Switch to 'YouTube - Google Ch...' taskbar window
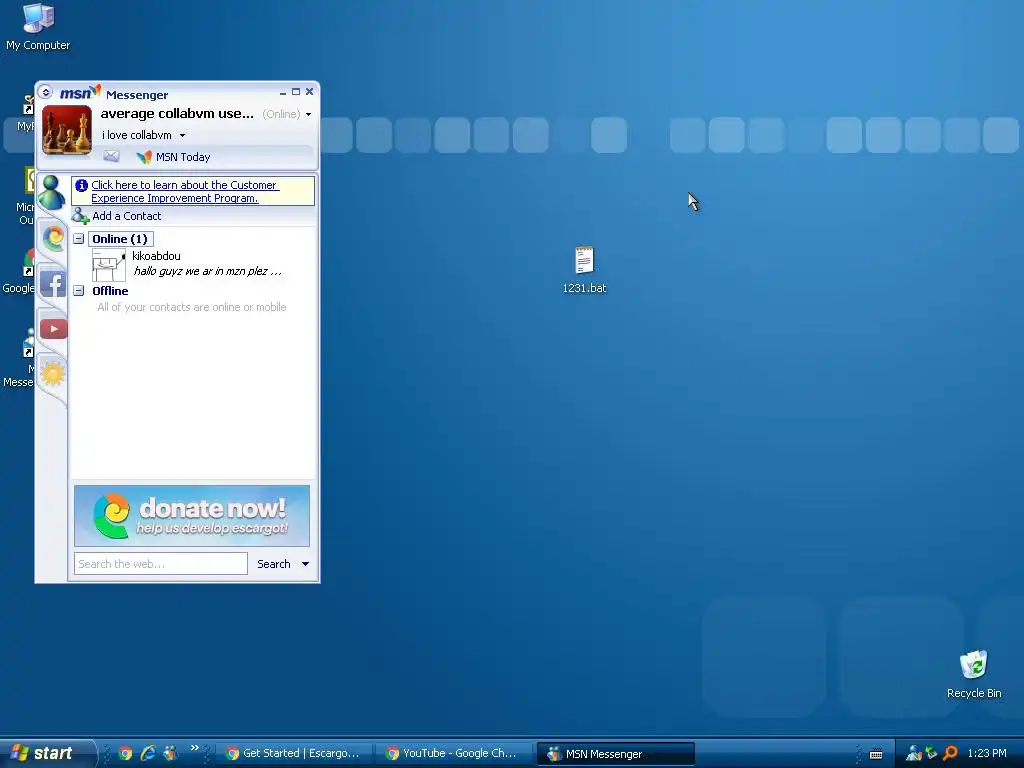 coord(453,754)
